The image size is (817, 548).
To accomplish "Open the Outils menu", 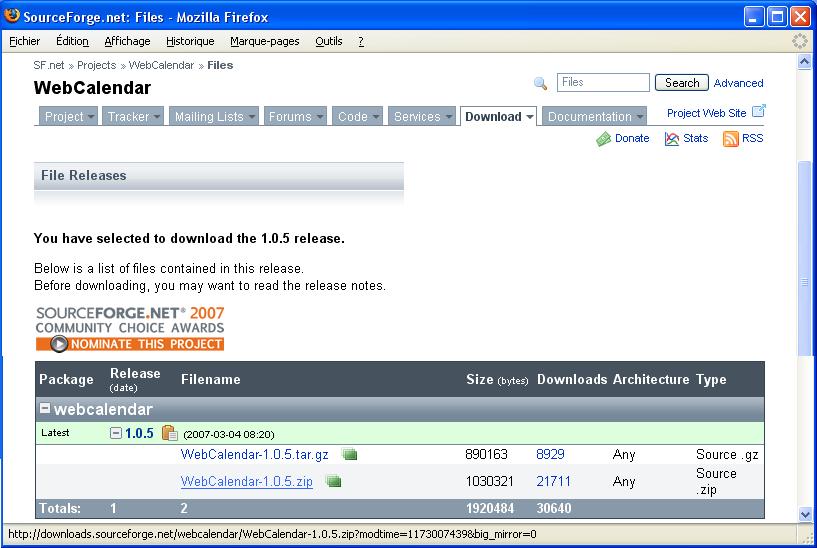I will (x=329, y=41).
